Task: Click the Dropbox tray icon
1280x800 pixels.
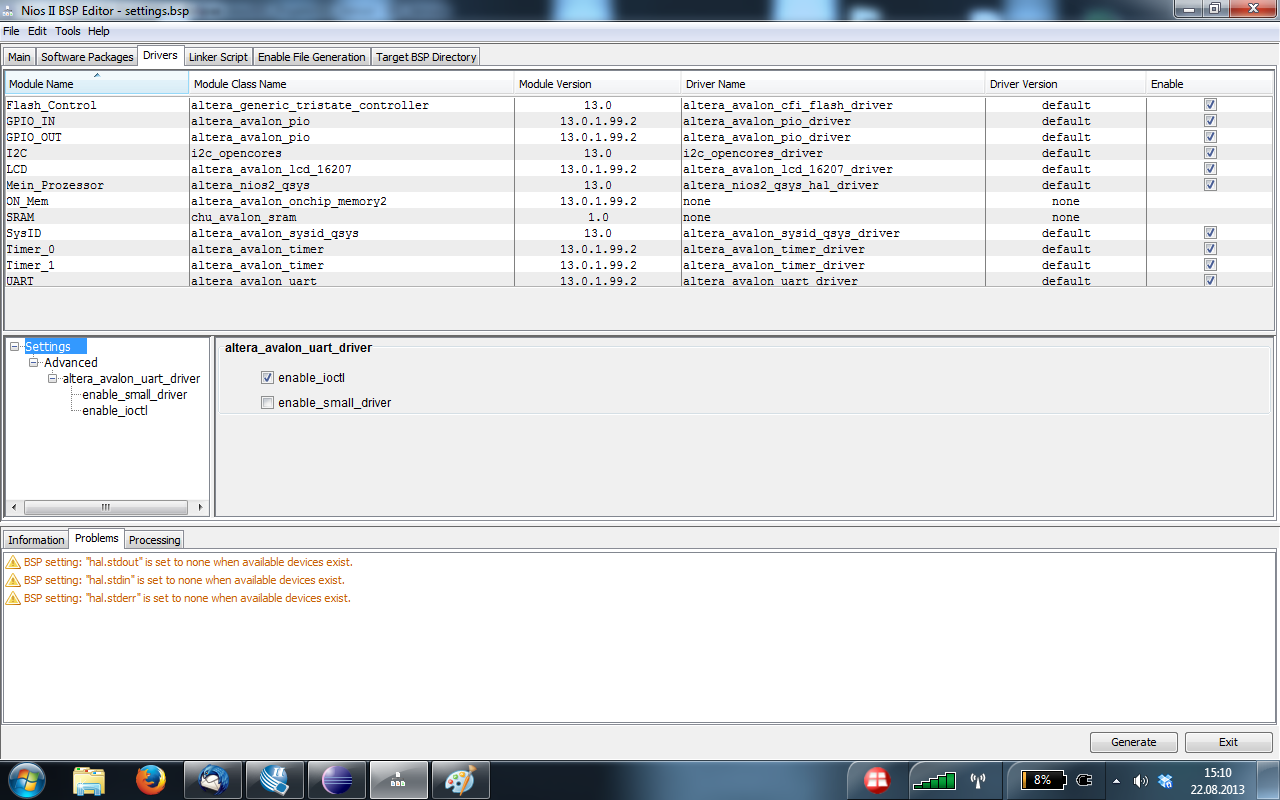Action: point(1165,780)
